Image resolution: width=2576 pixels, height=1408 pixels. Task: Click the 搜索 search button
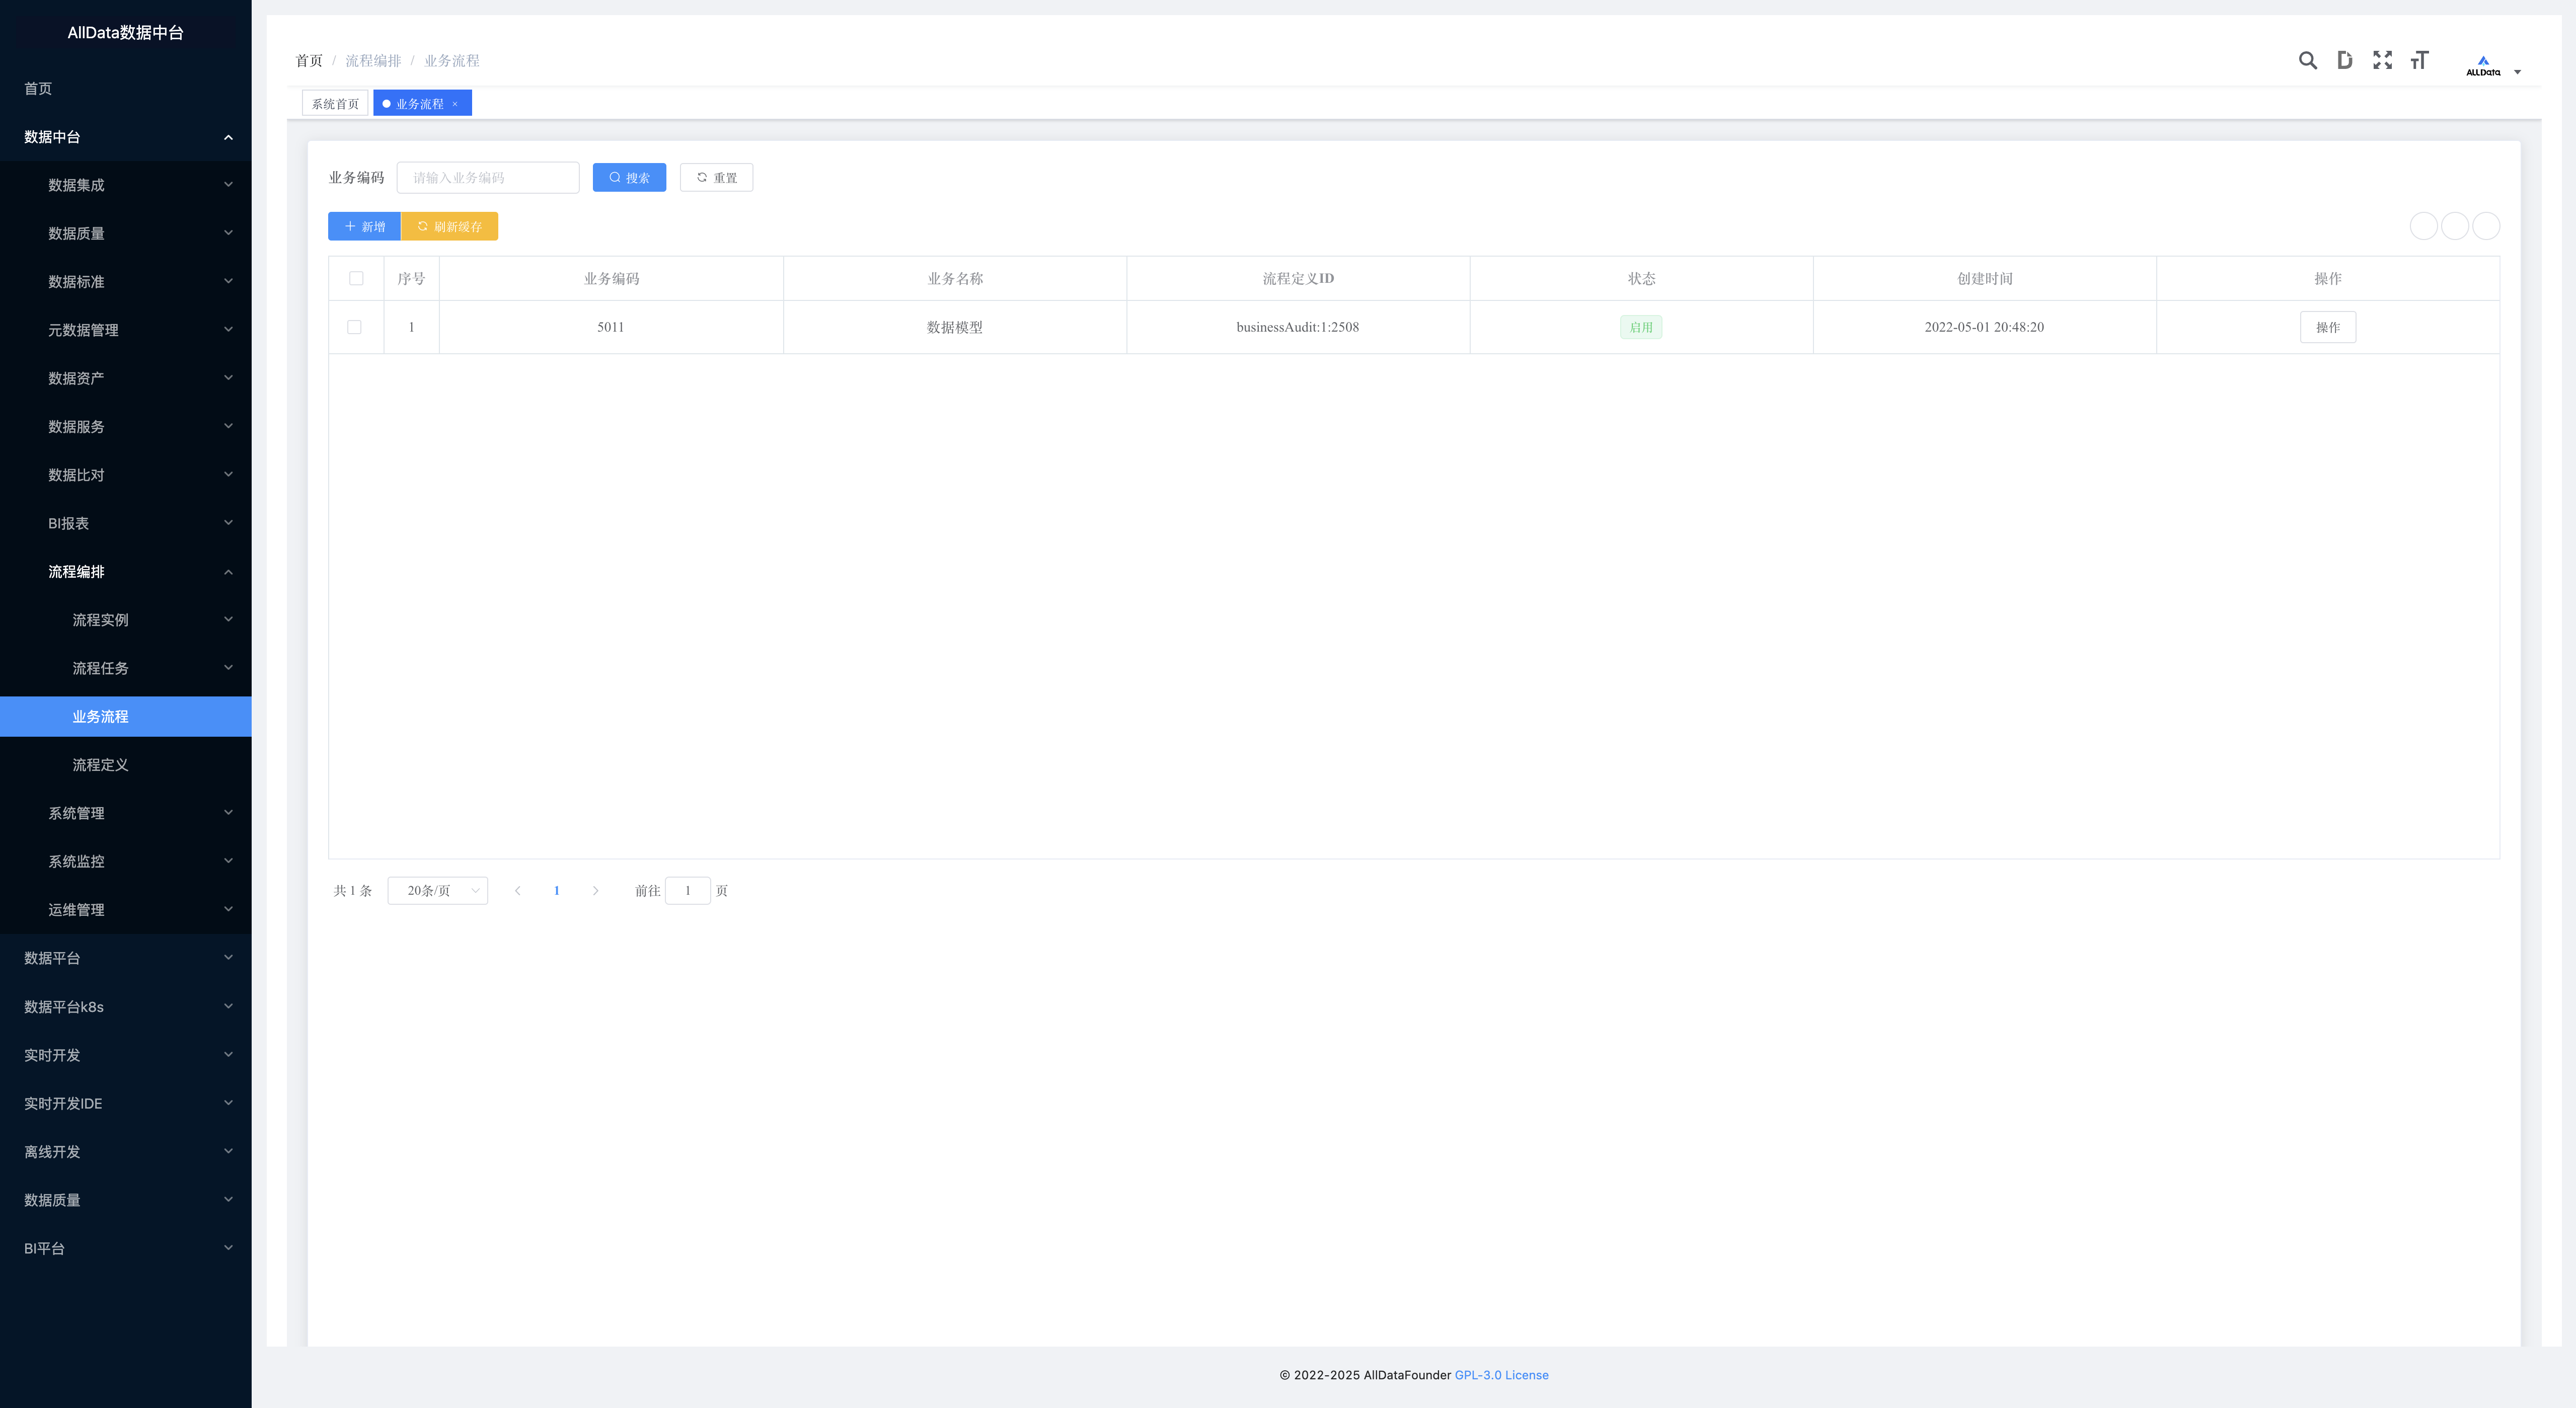click(629, 177)
